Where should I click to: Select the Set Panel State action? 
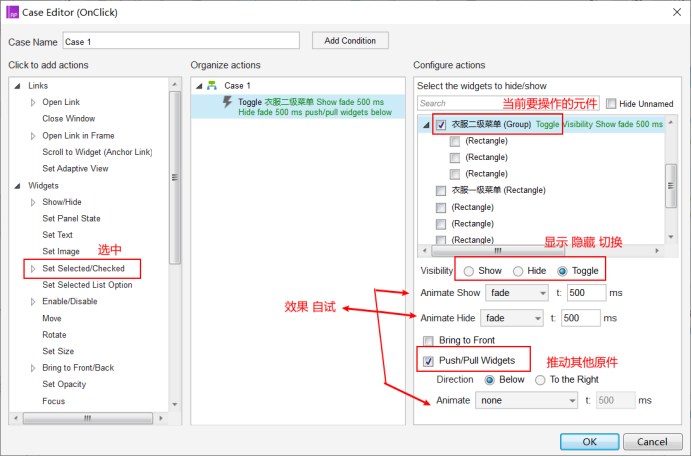pyautogui.click(x=71, y=218)
